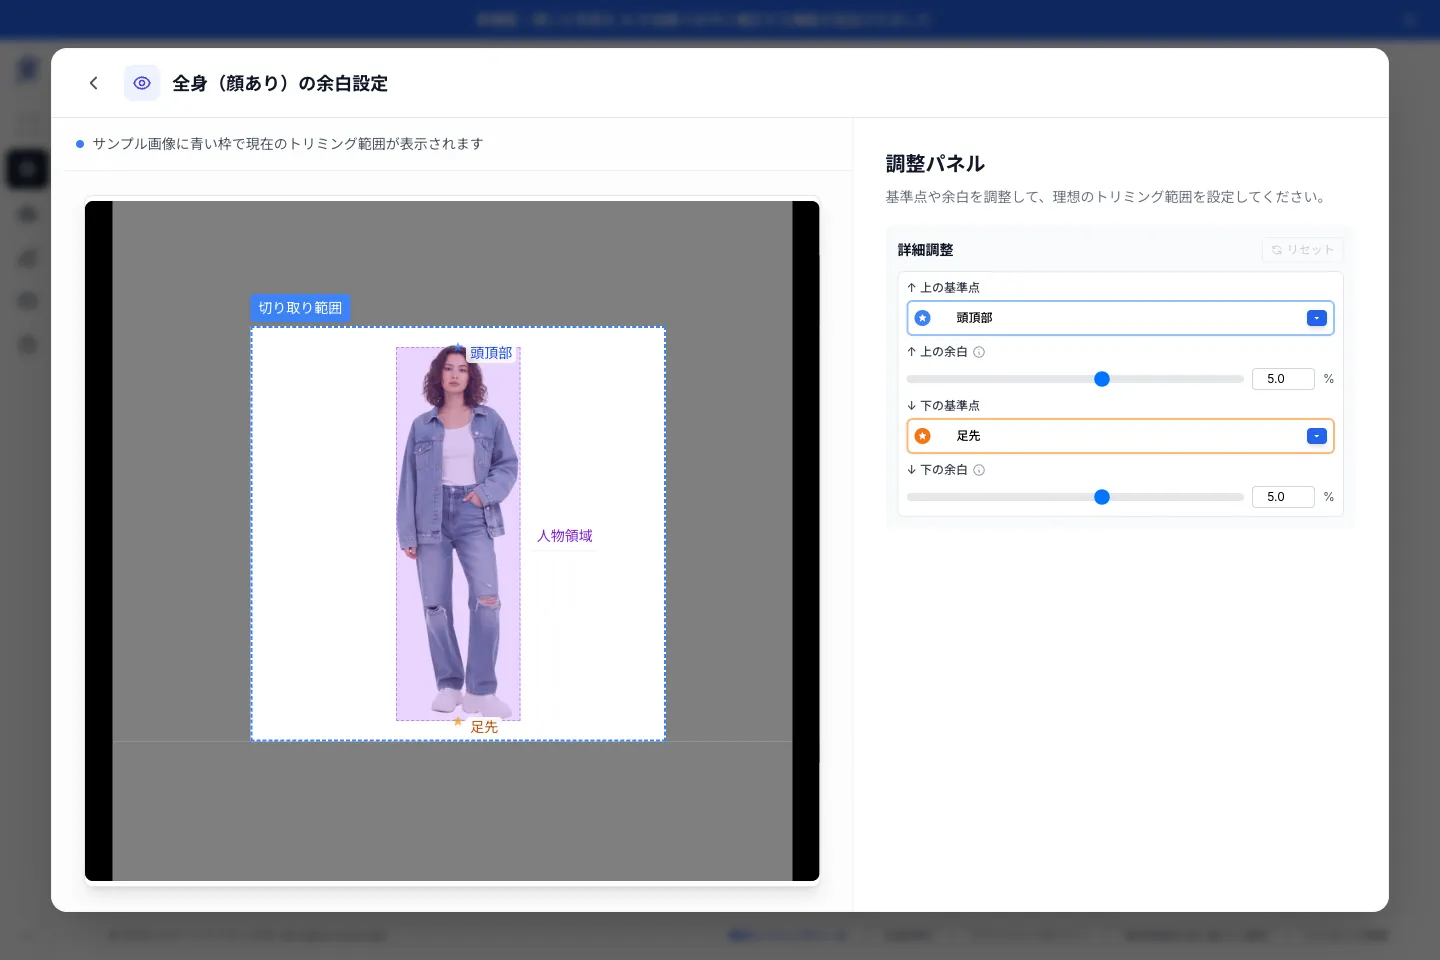The height and width of the screenshot is (960, 1440).
Task: Click the 切り取り範囲 label tag
Action: tap(300, 308)
